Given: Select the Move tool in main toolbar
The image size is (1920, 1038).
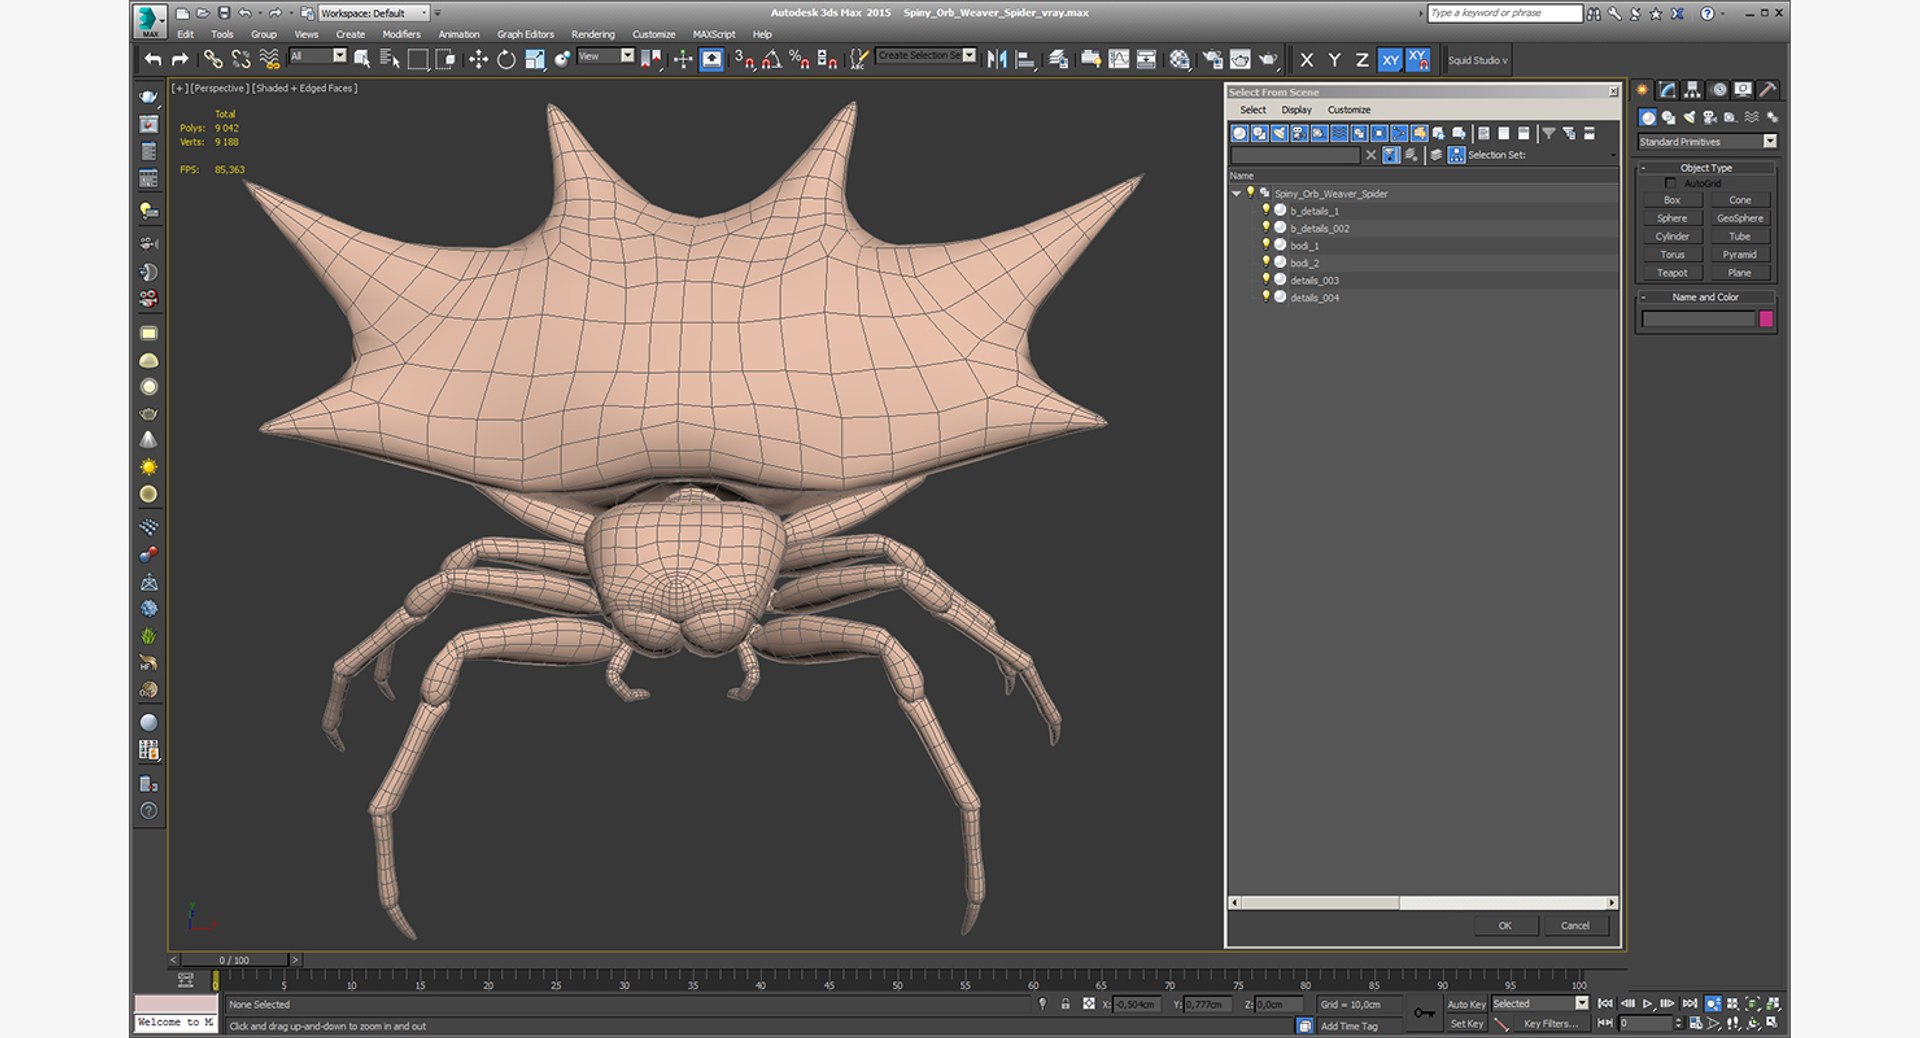Looking at the screenshot, I should click(478, 60).
